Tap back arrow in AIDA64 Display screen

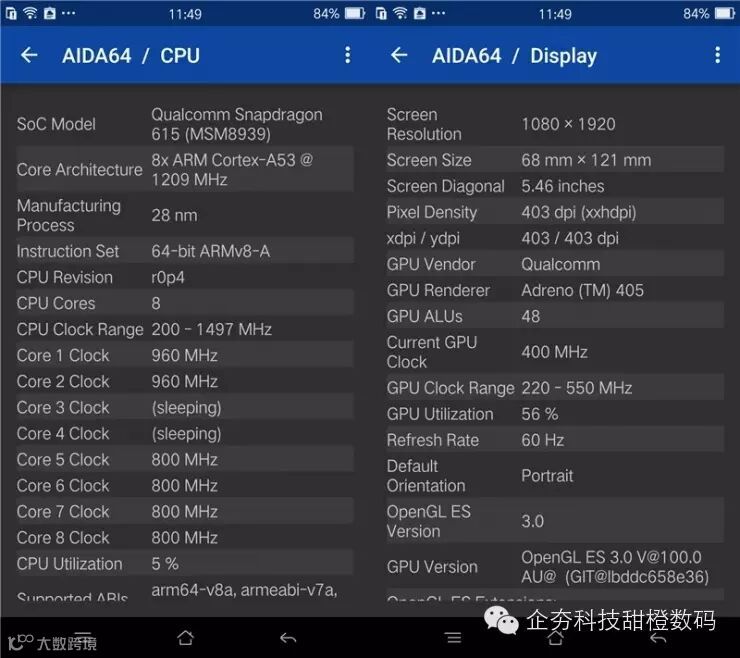tap(399, 55)
